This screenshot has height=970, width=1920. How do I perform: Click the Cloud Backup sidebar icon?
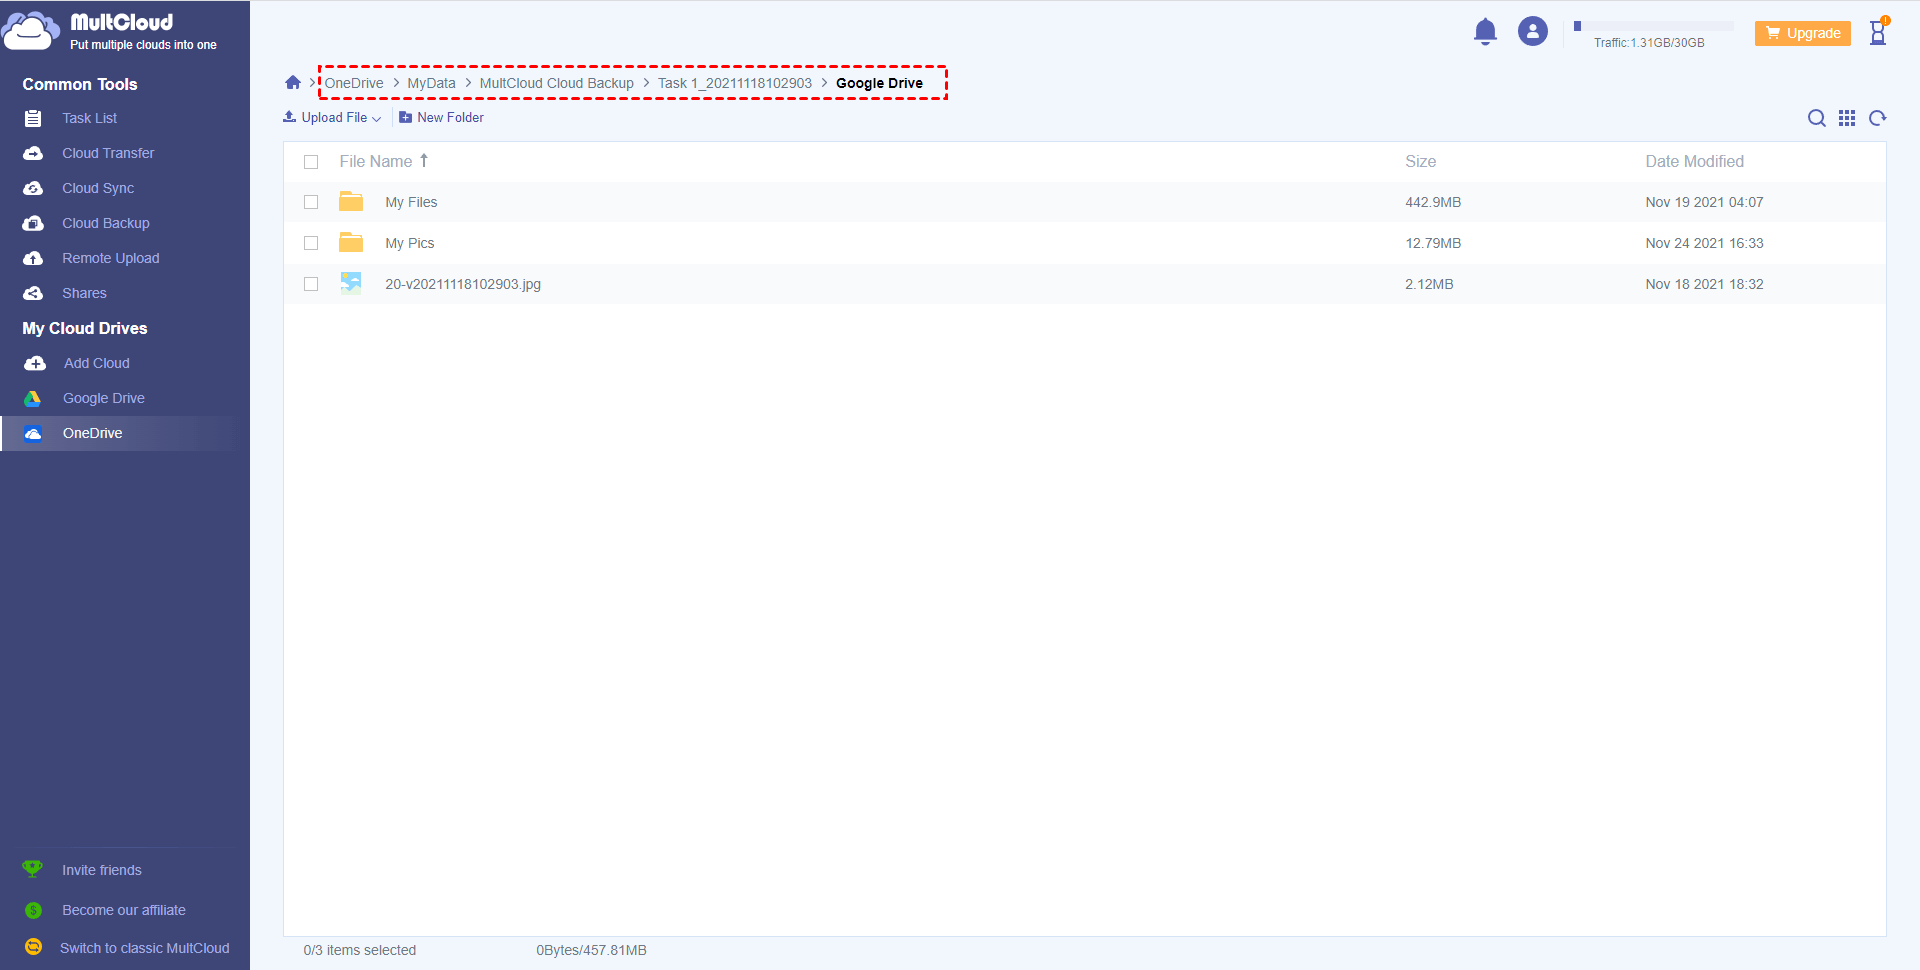pos(33,223)
